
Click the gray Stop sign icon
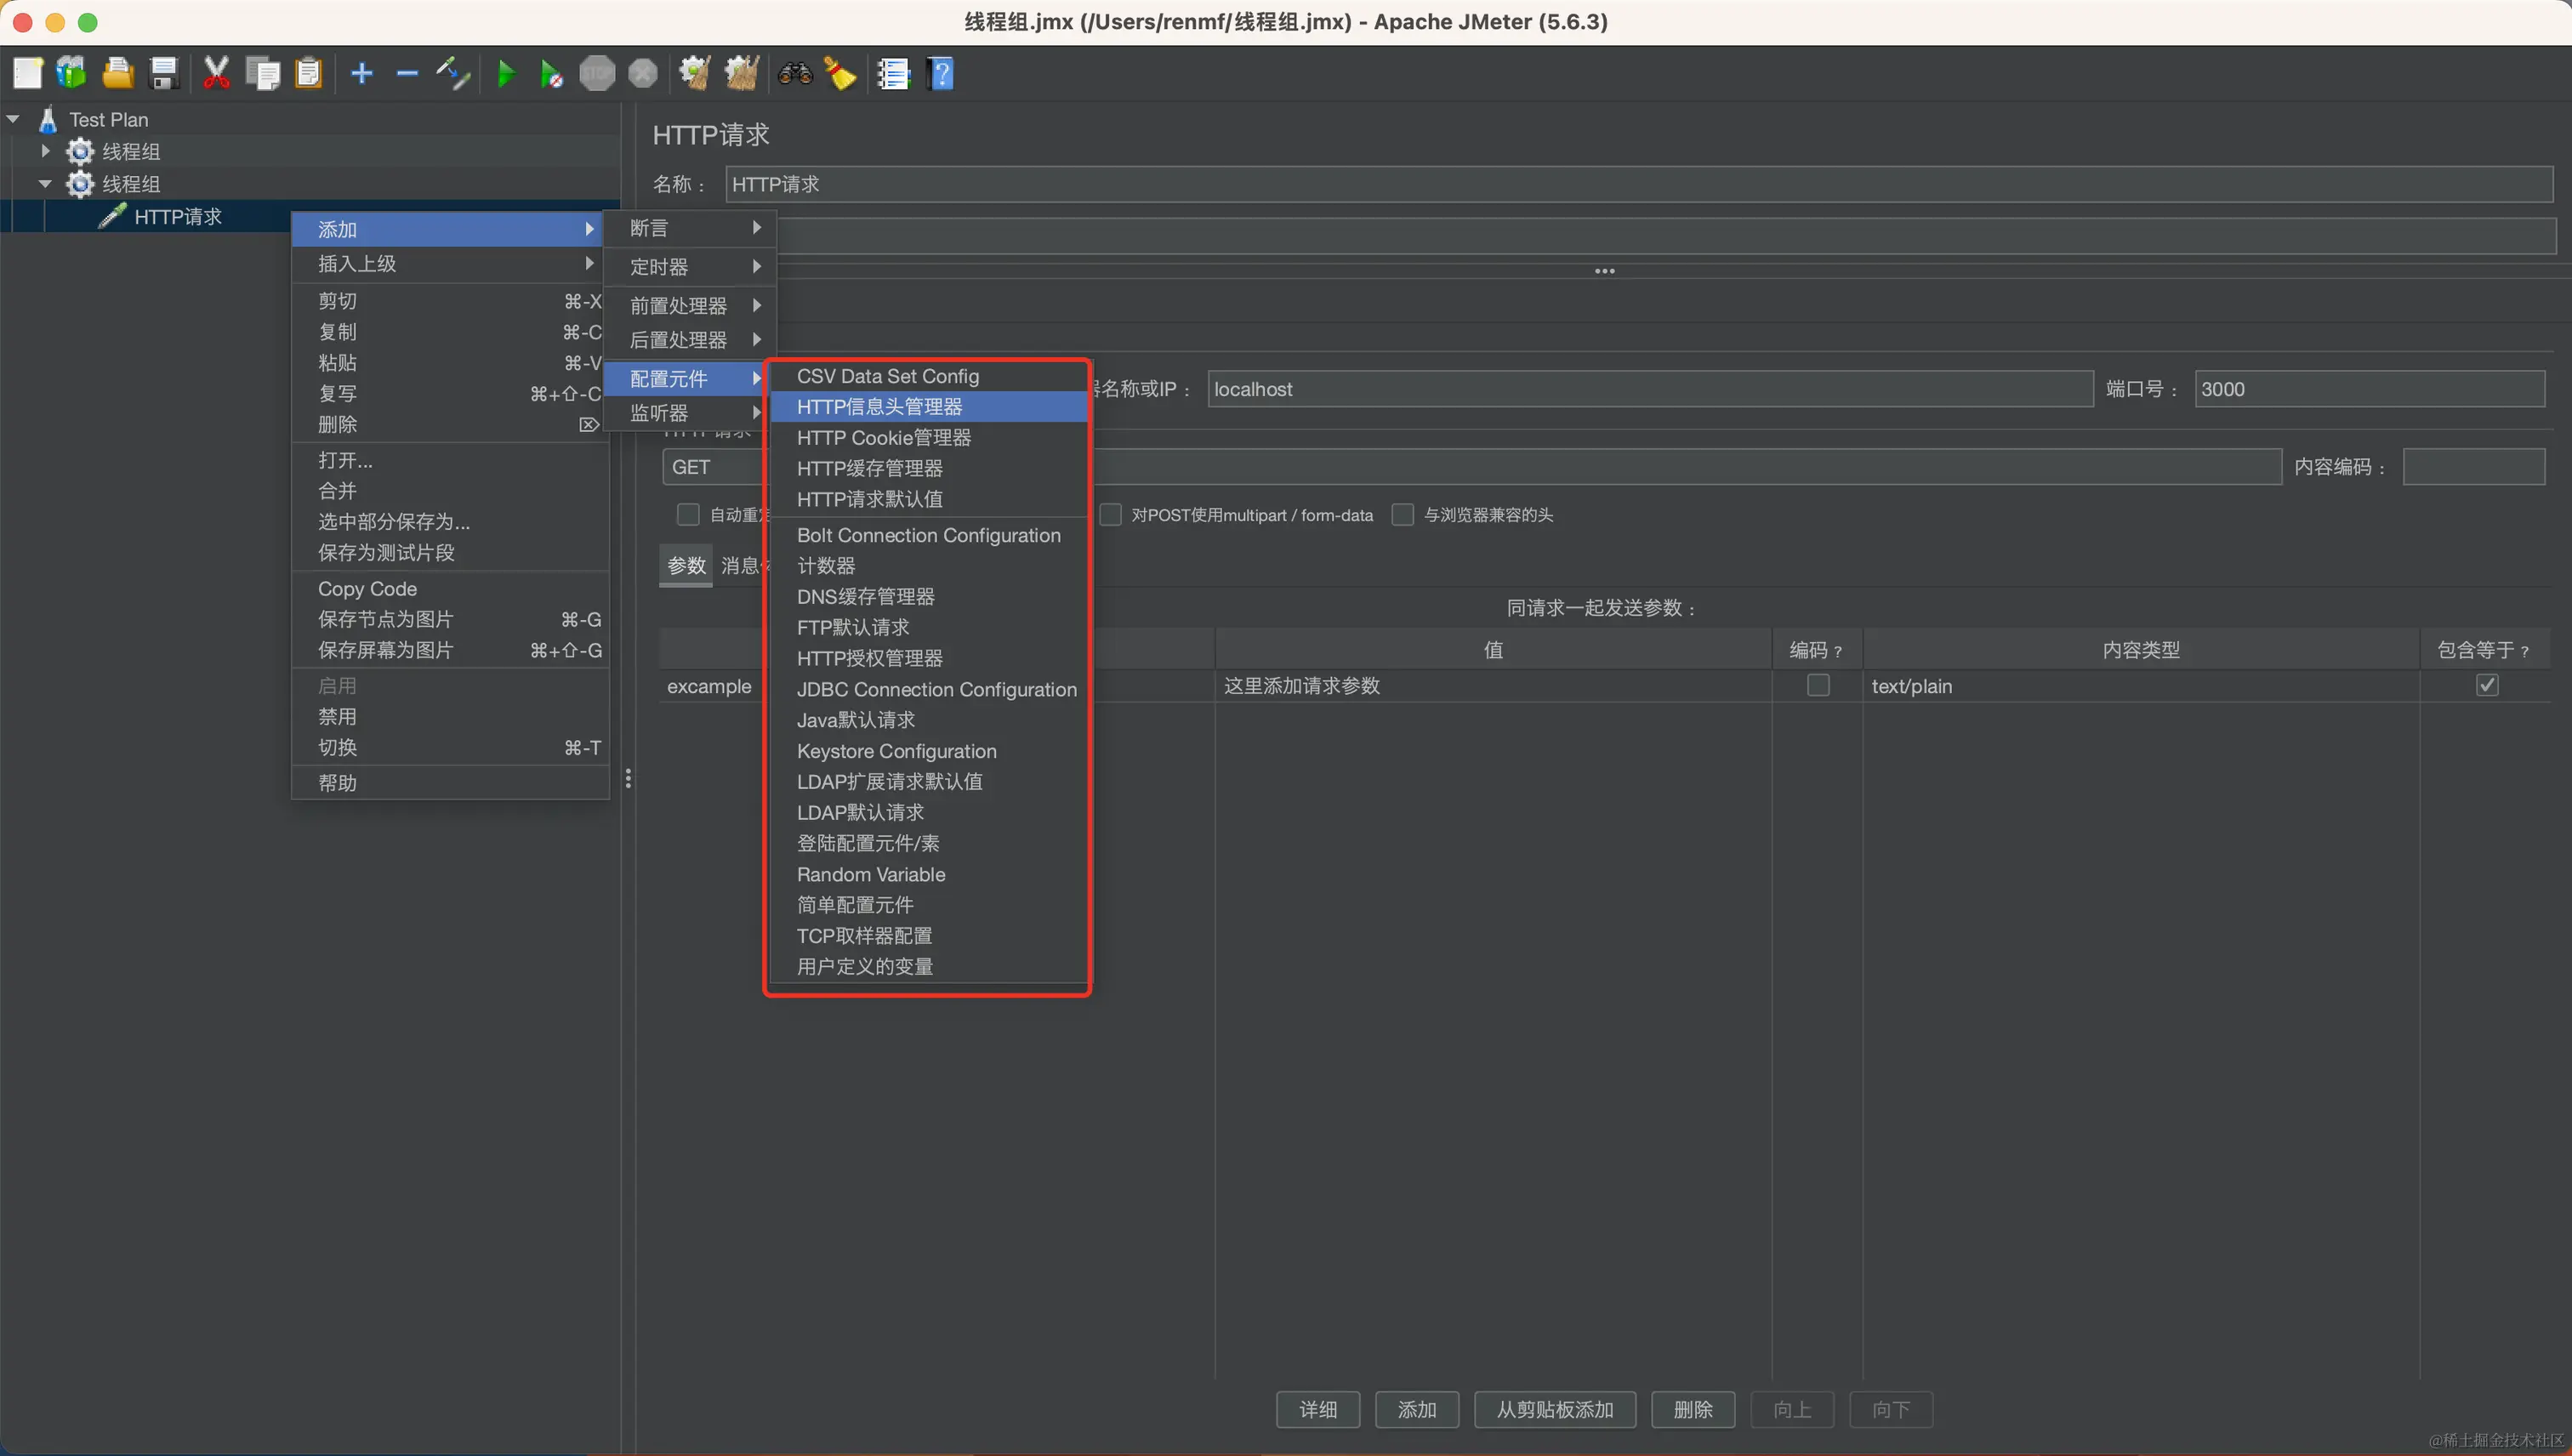pos(597,73)
